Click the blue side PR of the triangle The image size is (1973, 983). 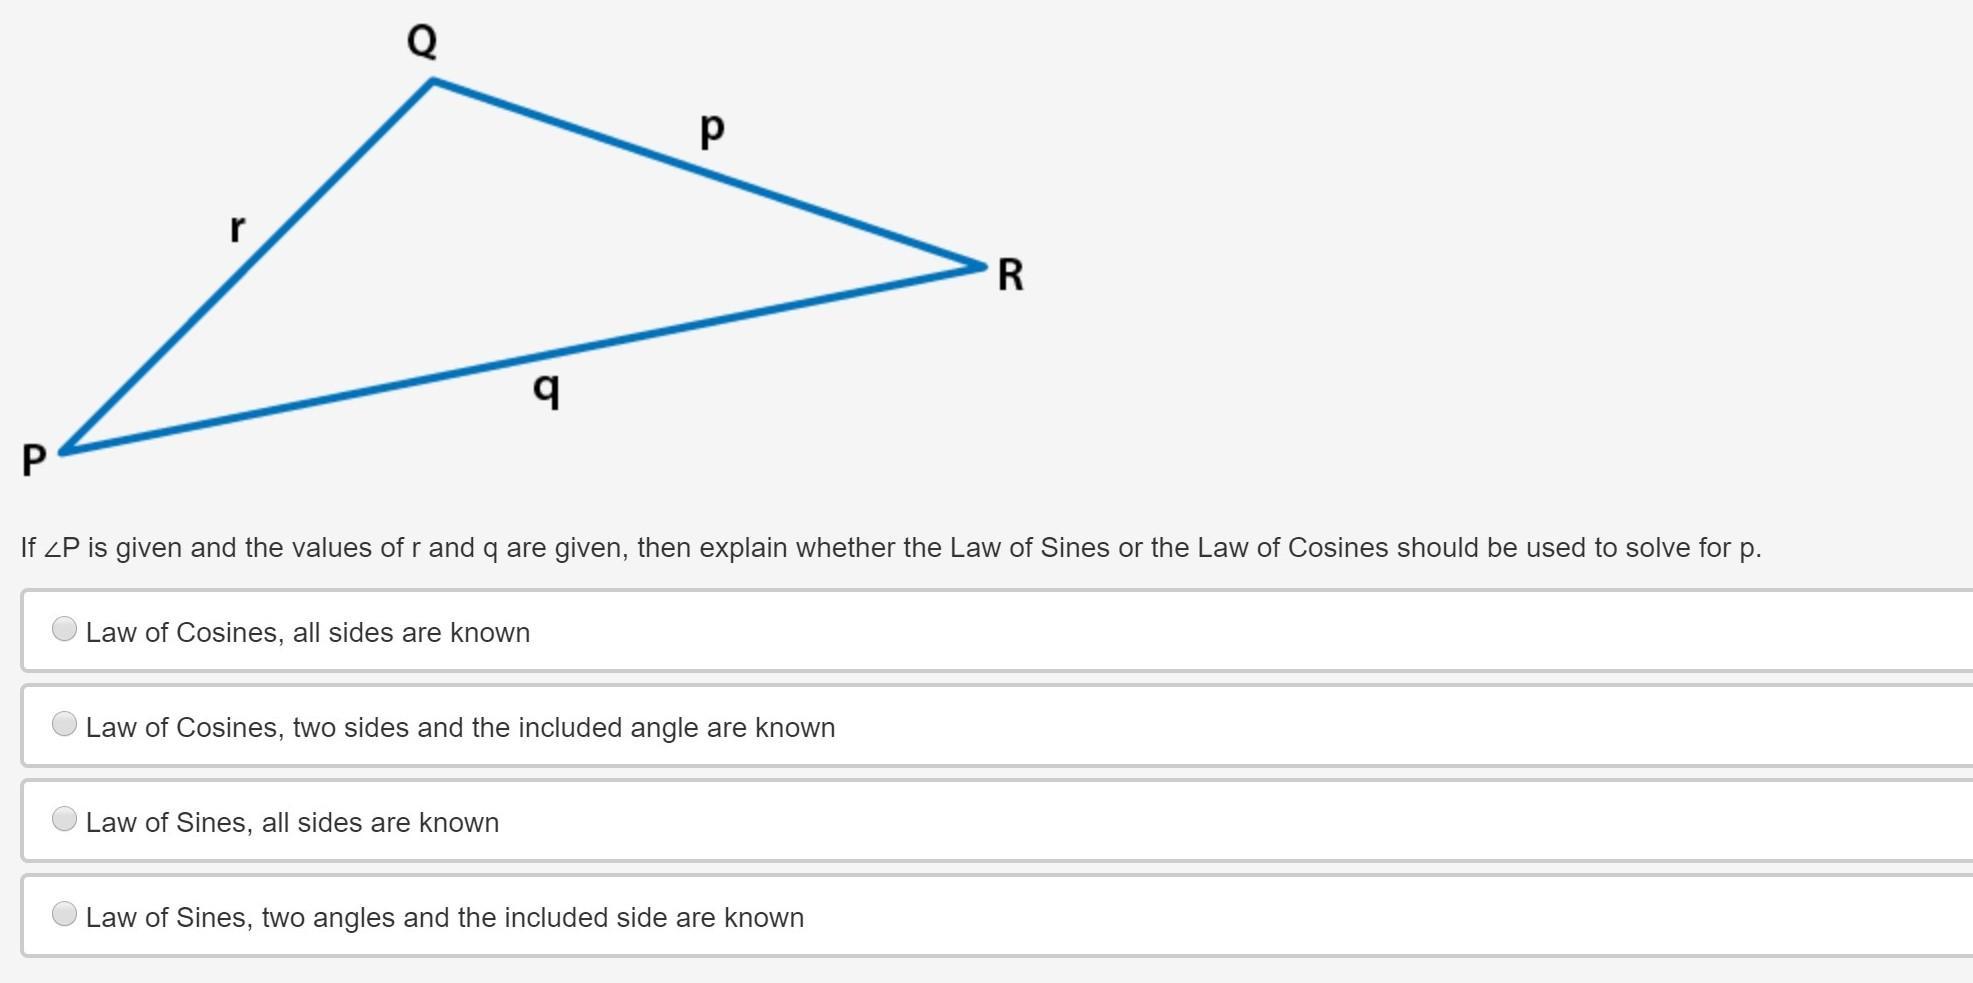[520, 360]
